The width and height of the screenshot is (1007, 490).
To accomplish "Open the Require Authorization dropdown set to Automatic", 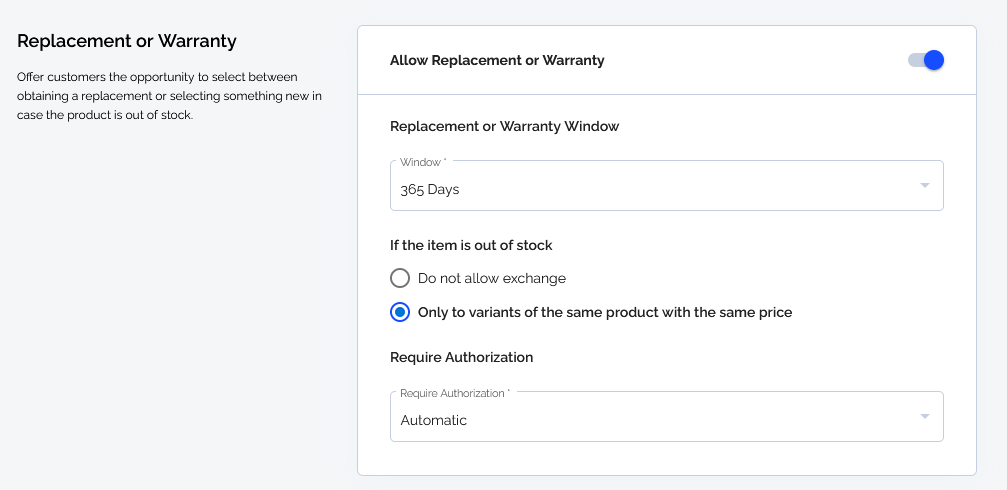I will 667,416.
